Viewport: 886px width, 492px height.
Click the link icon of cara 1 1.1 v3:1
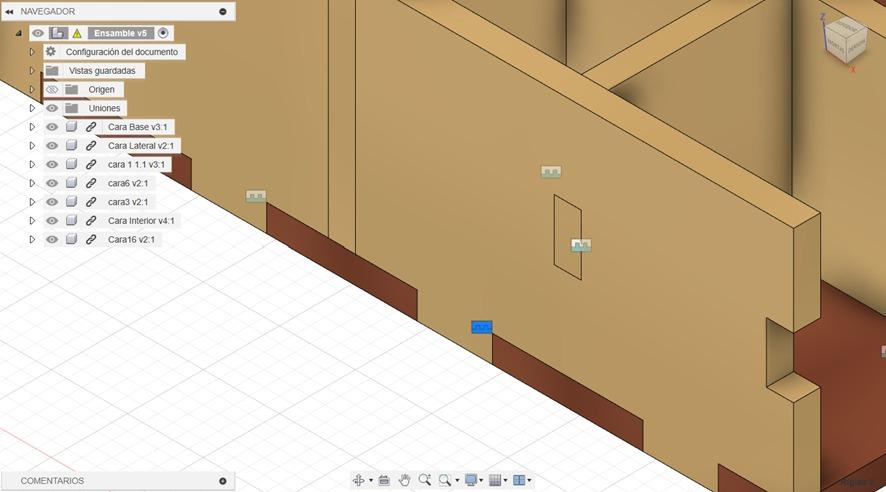coord(90,164)
